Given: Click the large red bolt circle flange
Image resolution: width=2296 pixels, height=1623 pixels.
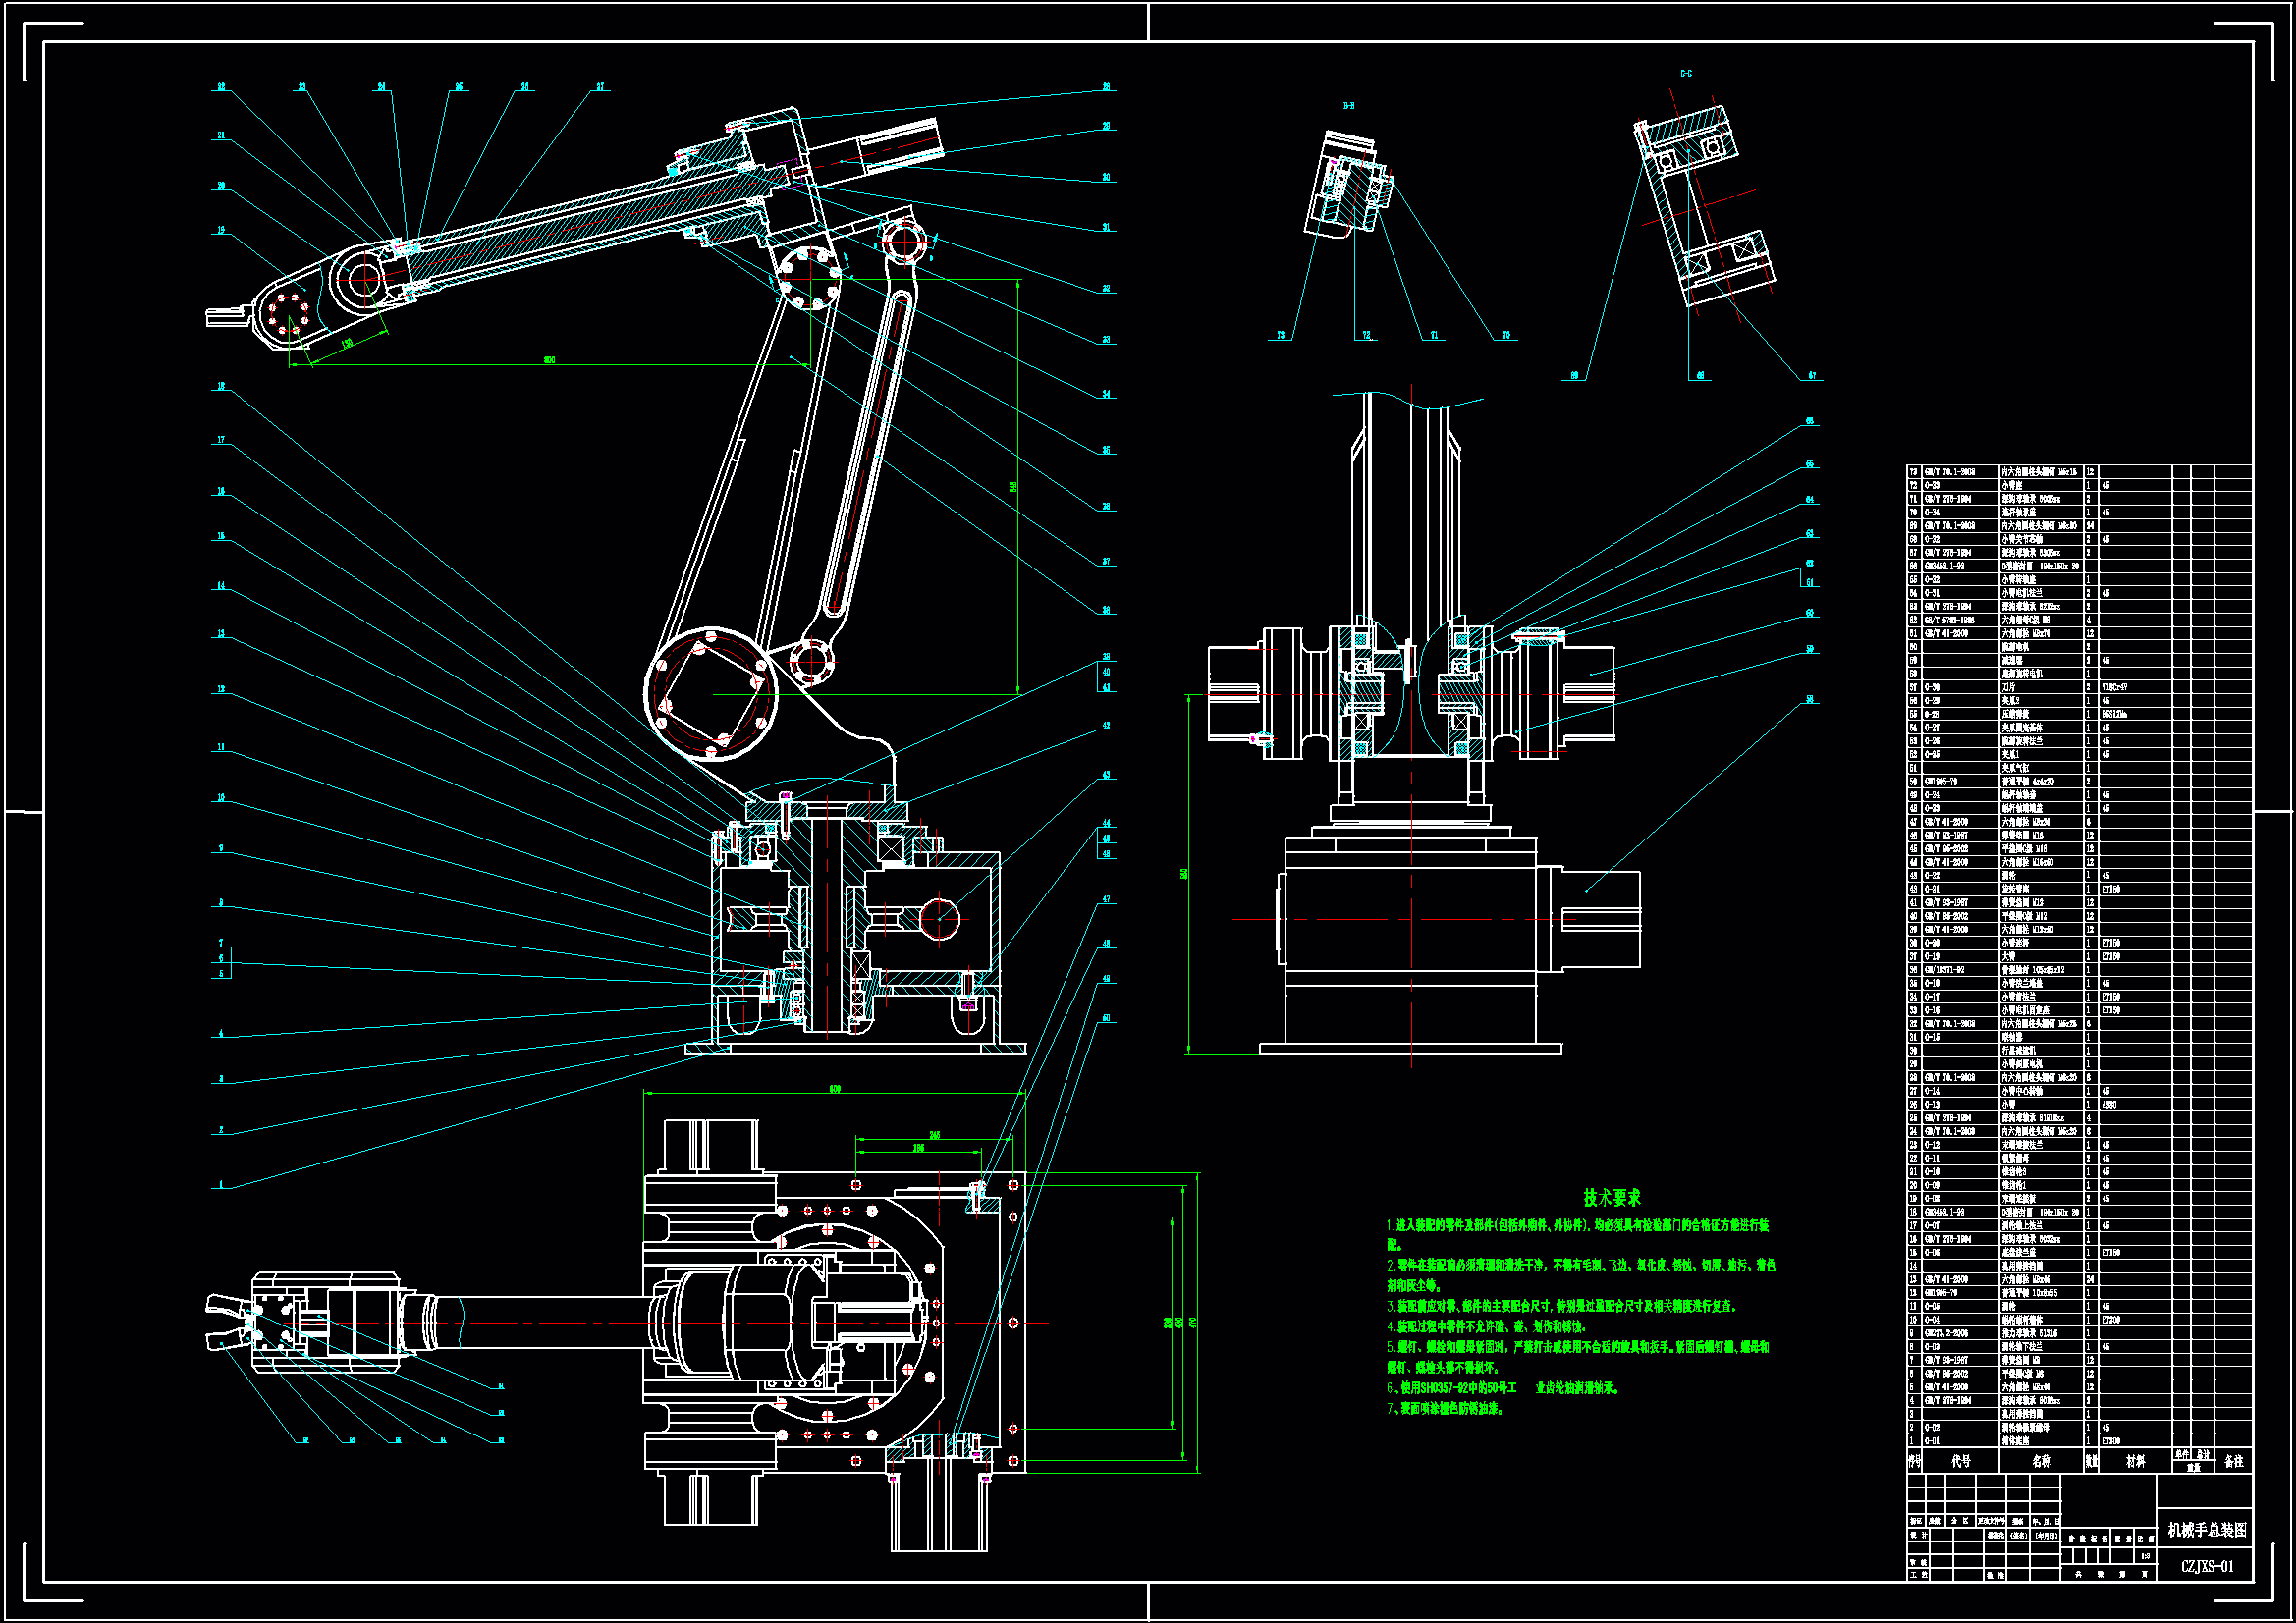Looking at the screenshot, I should click(x=711, y=694).
